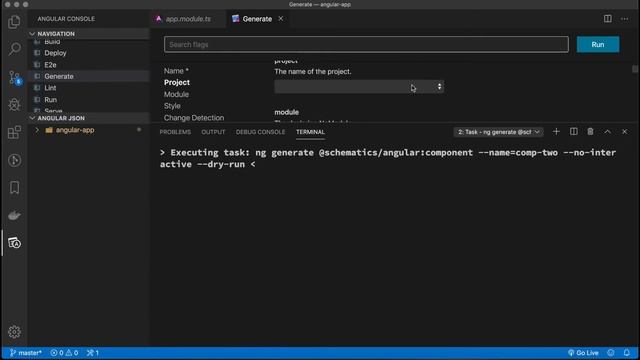The height and width of the screenshot is (360, 640).
Task: Click the play-circle icon in activity bar
Action: pos(14,160)
